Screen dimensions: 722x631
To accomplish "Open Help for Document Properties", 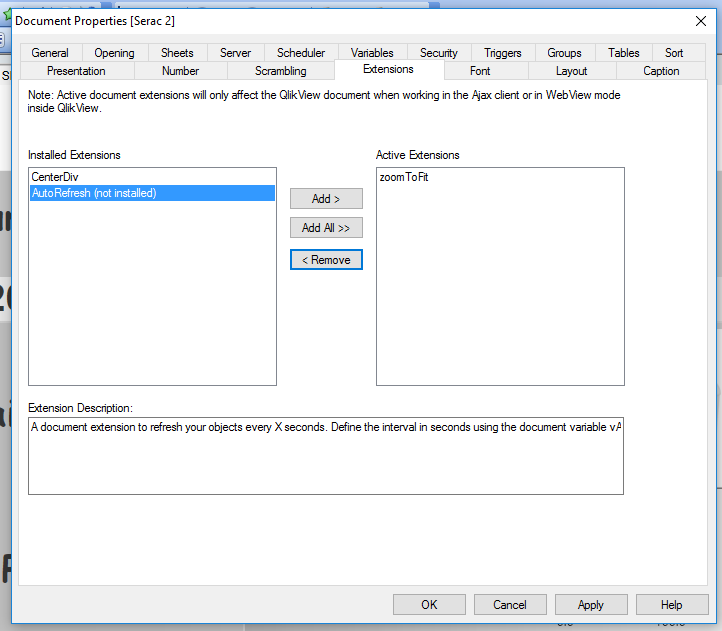I will click(x=672, y=604).
